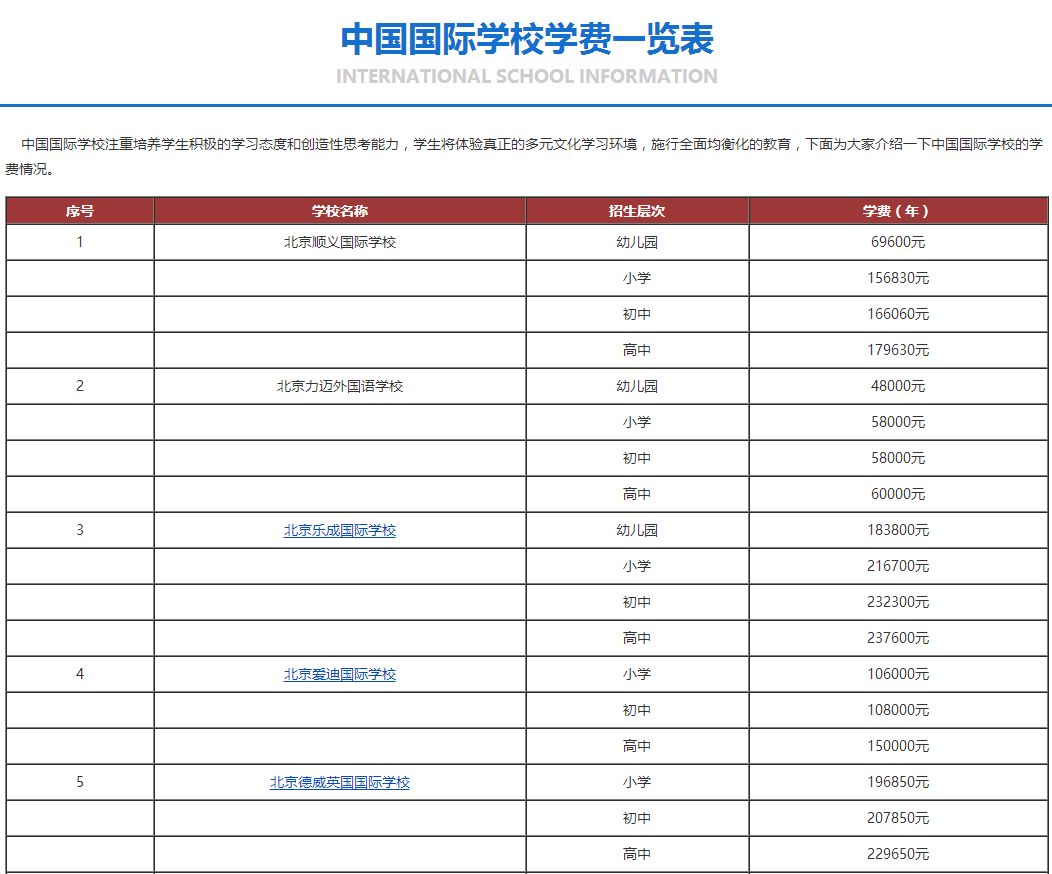Click 小学 in 北京爱迪国际学校 row

click(x=637, y=674)
